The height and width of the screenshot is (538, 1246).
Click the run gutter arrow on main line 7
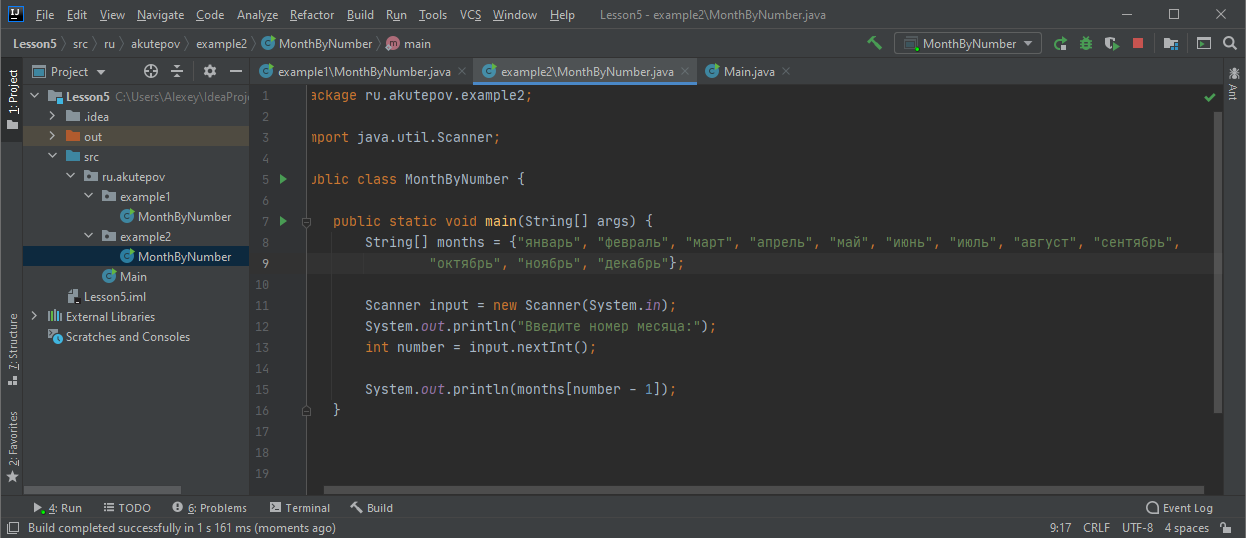tap(283, 221)
